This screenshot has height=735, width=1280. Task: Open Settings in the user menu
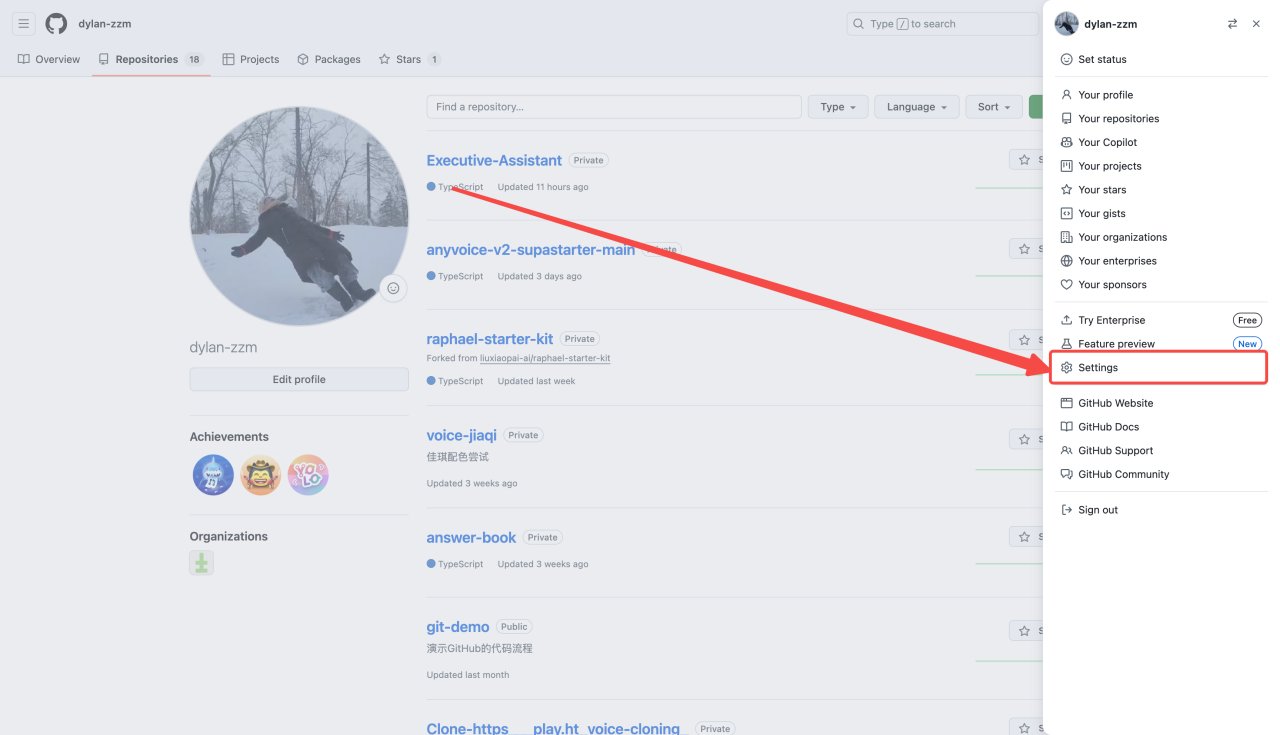tap(1098, 368)
